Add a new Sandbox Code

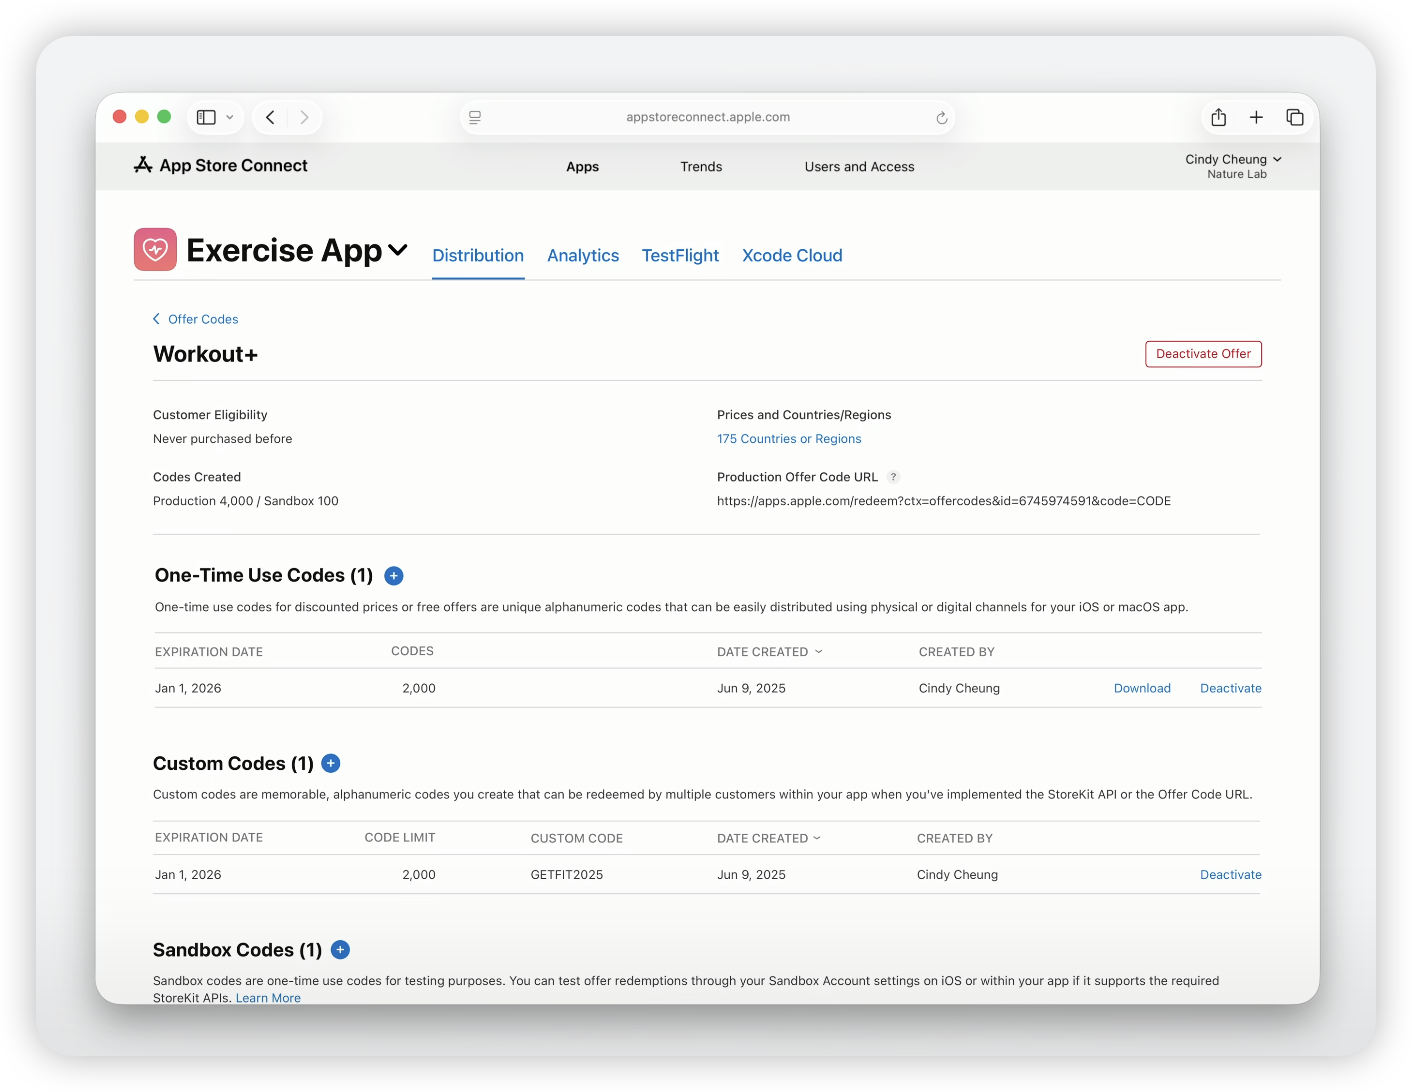coord(340,950)
